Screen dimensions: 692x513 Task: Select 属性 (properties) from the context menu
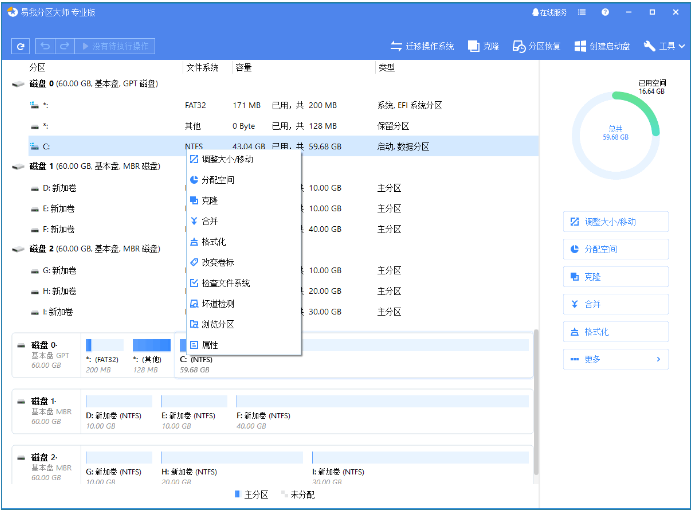(209, 344)
